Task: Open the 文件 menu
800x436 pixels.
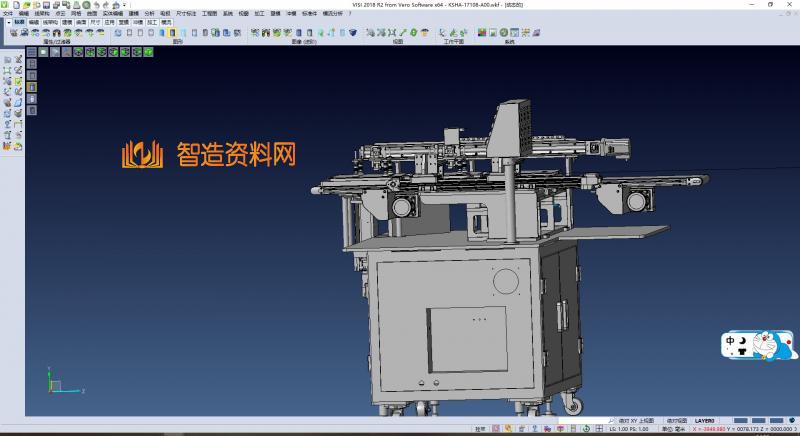Action: tap(8, 14)
